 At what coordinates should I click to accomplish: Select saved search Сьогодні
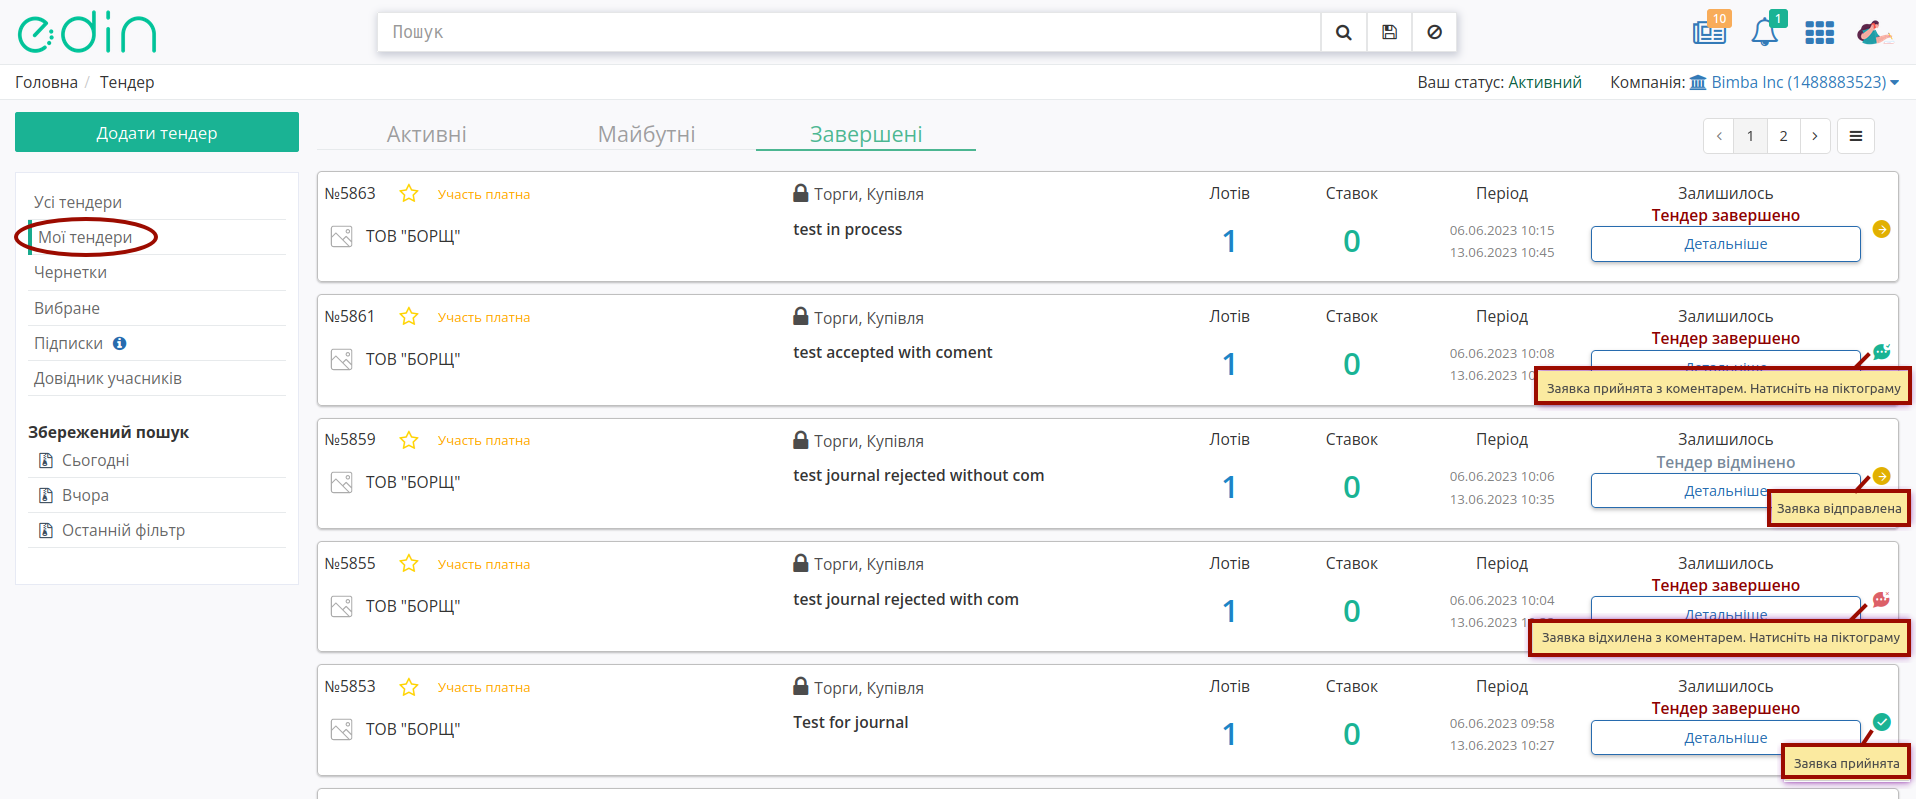point(96,460)
